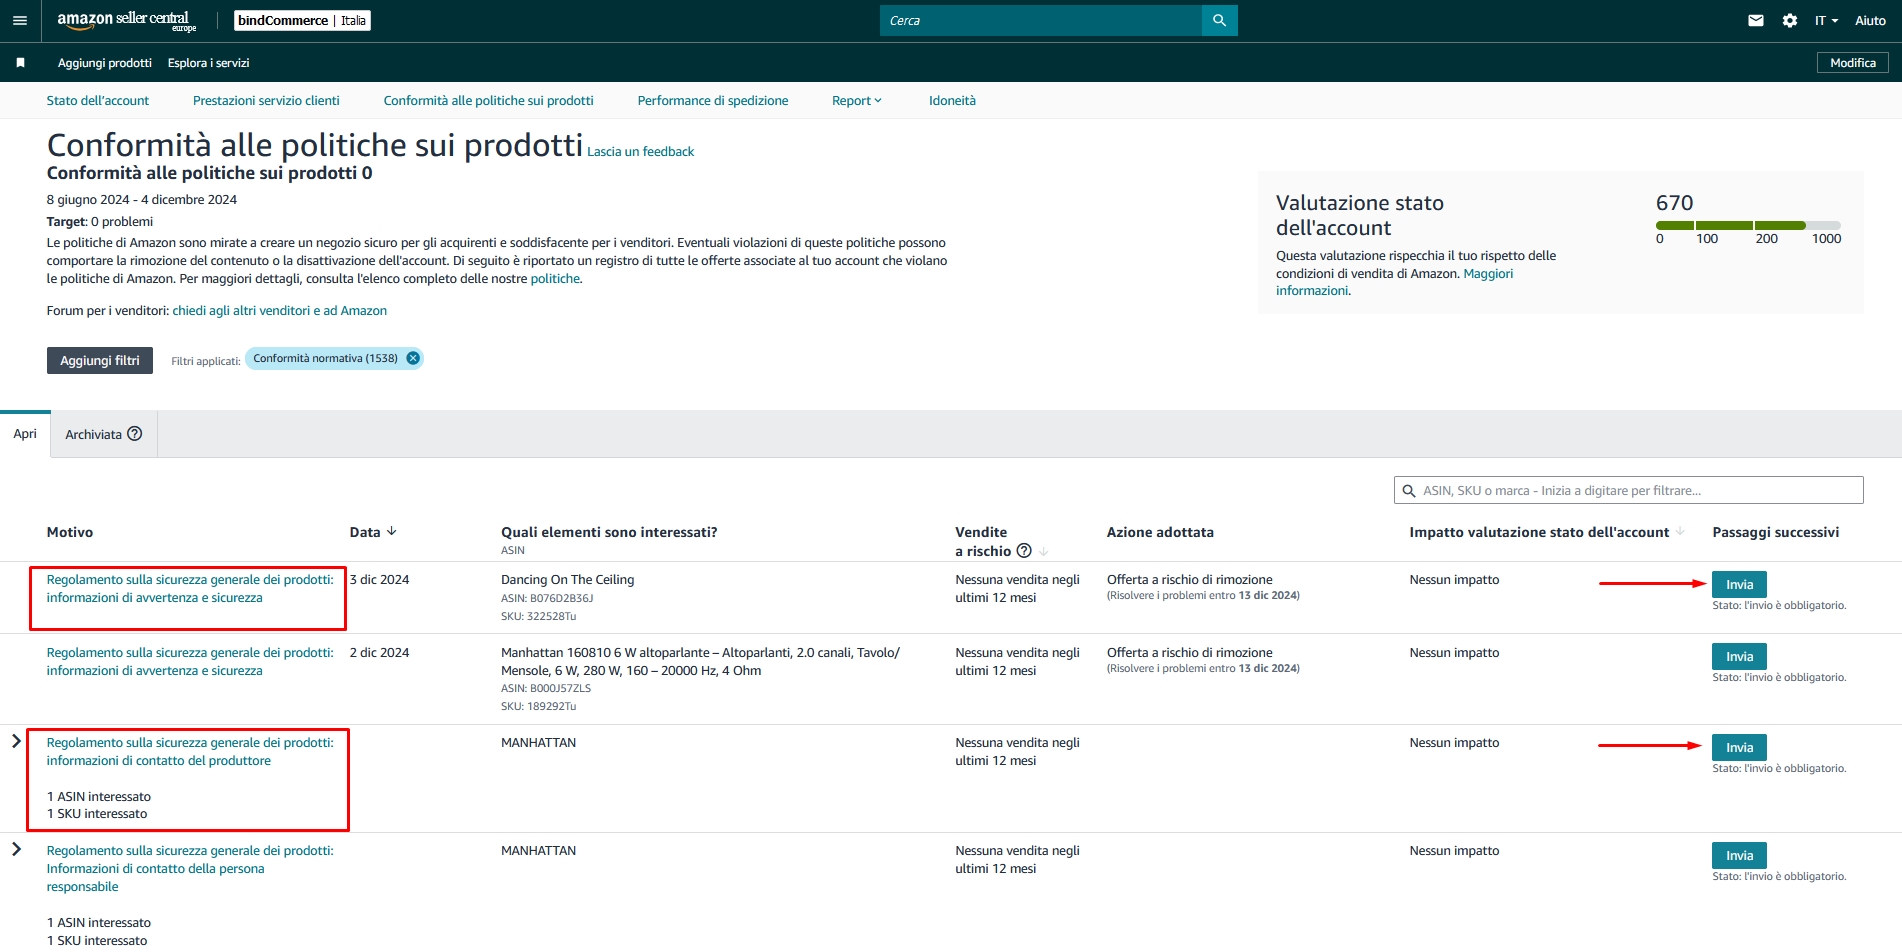1902x952 pixels.
Task: Remove the Conformità normativa filter chip
Action: [x=413, y=358]
